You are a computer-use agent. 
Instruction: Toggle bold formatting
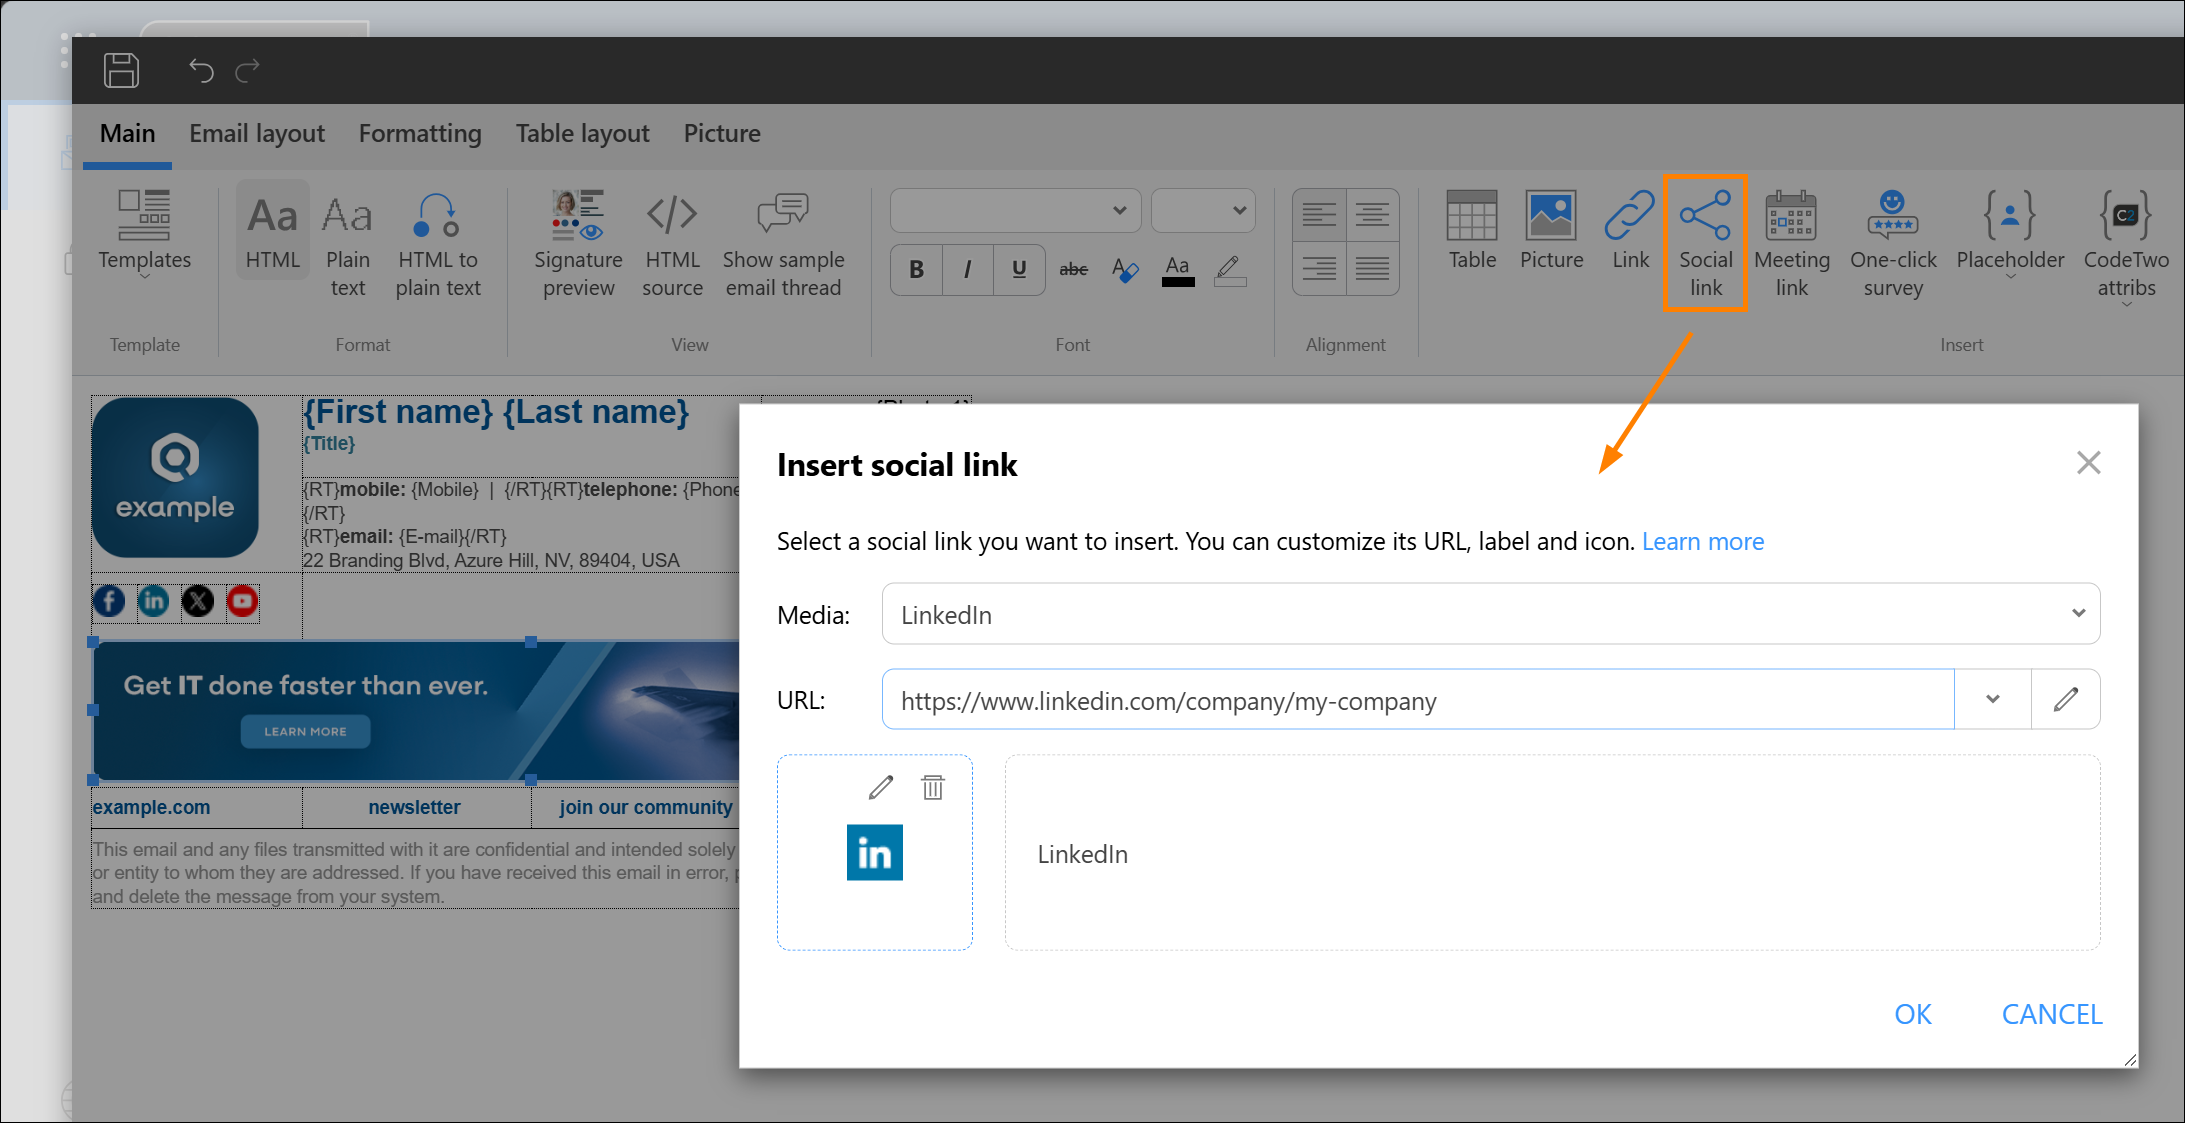pos(916,269)
